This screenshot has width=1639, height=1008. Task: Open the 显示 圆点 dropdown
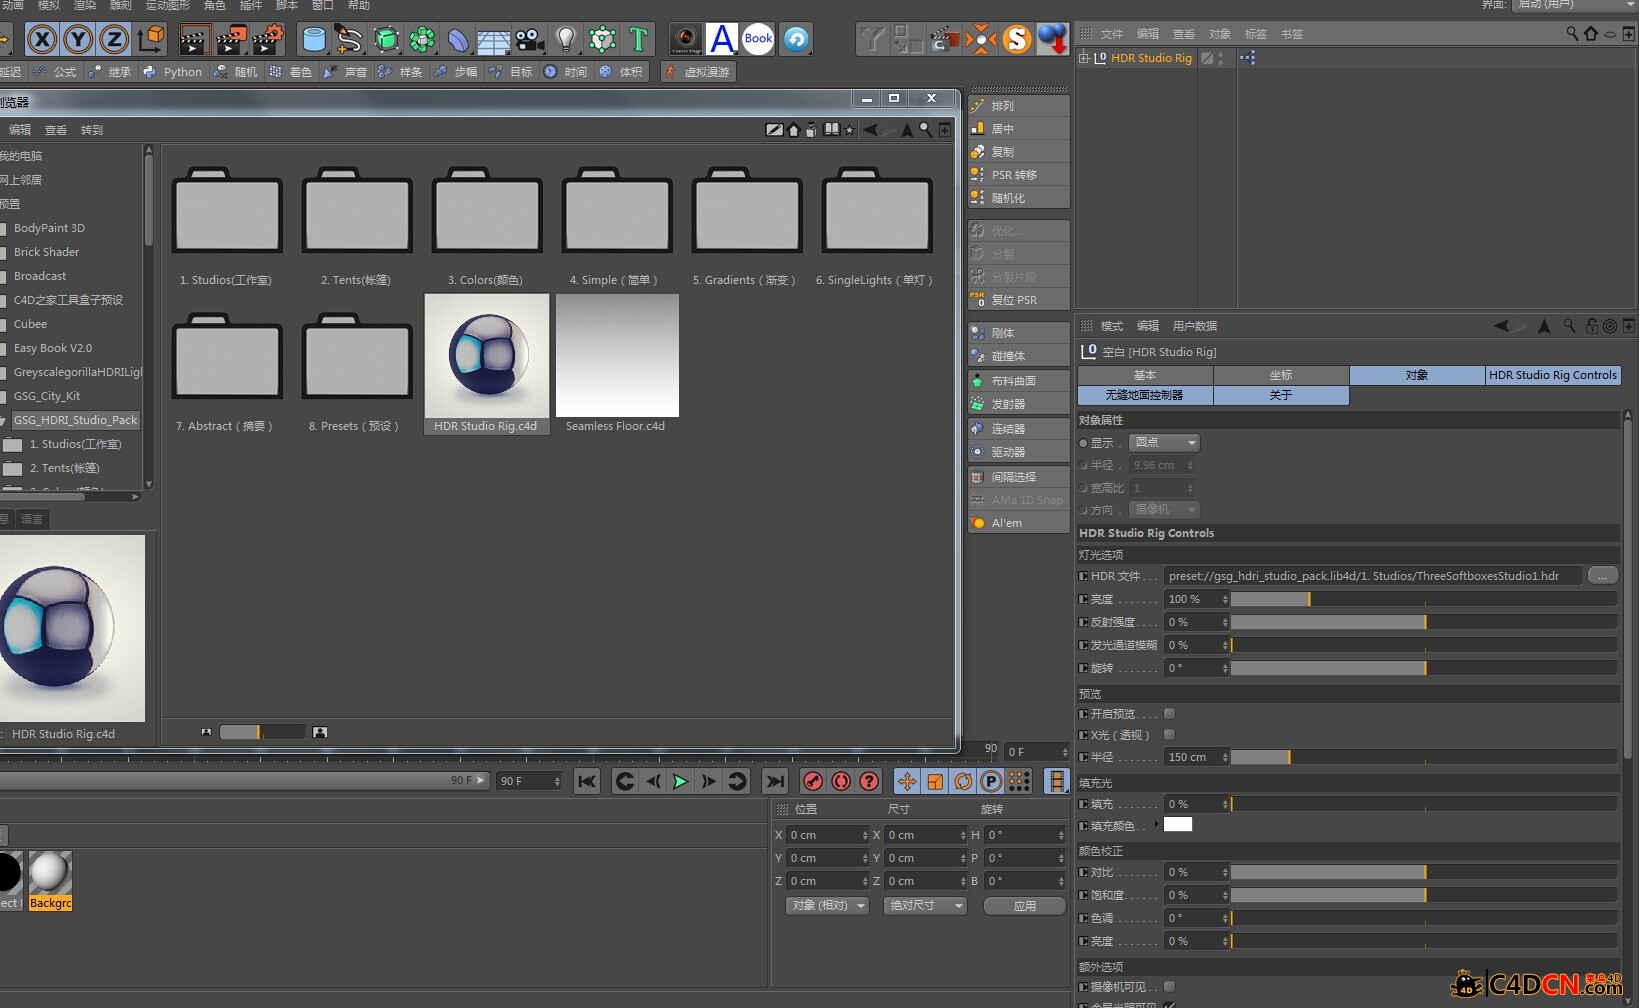(x=1164, y=442)
